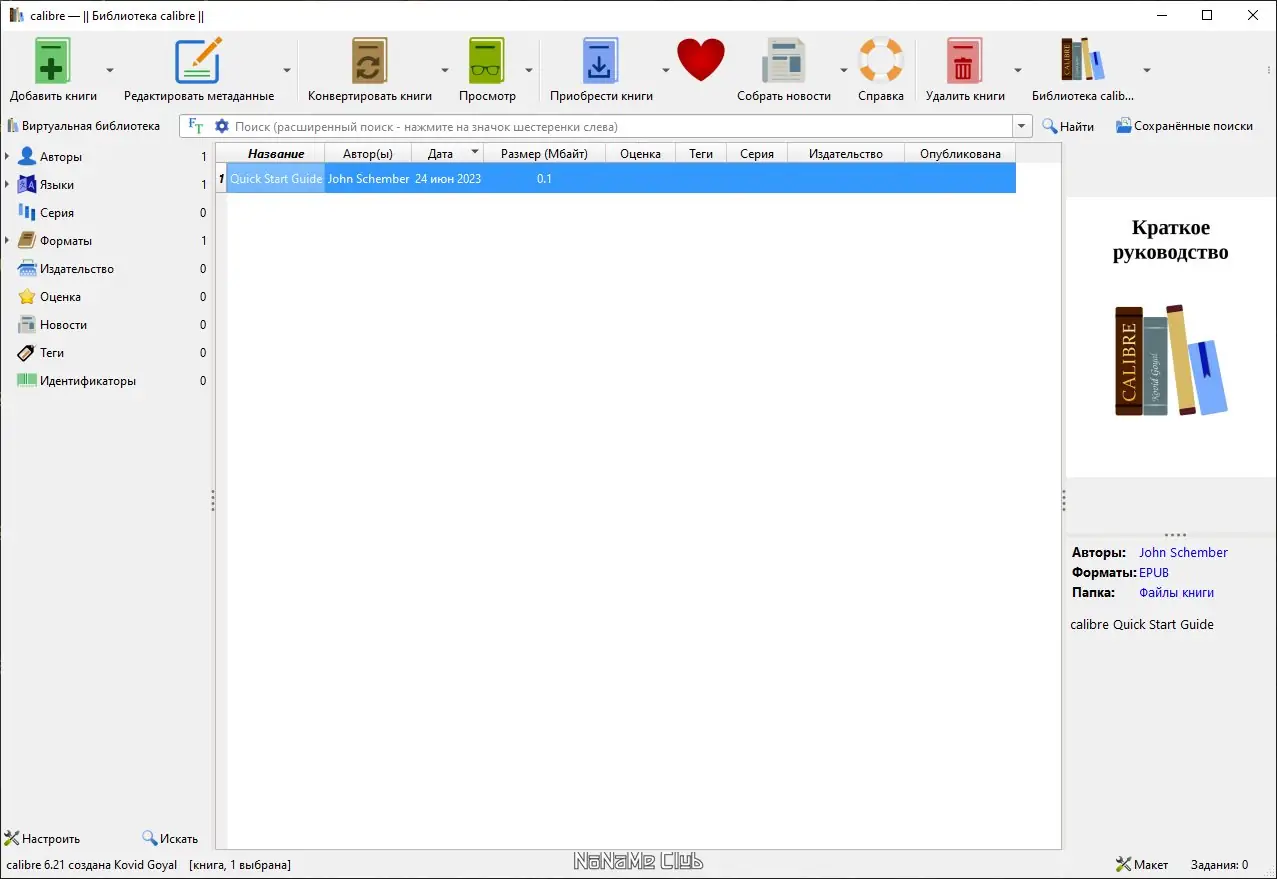Click the 0.1 size cell
This screenshot has width=1277, height=879.
544,178
